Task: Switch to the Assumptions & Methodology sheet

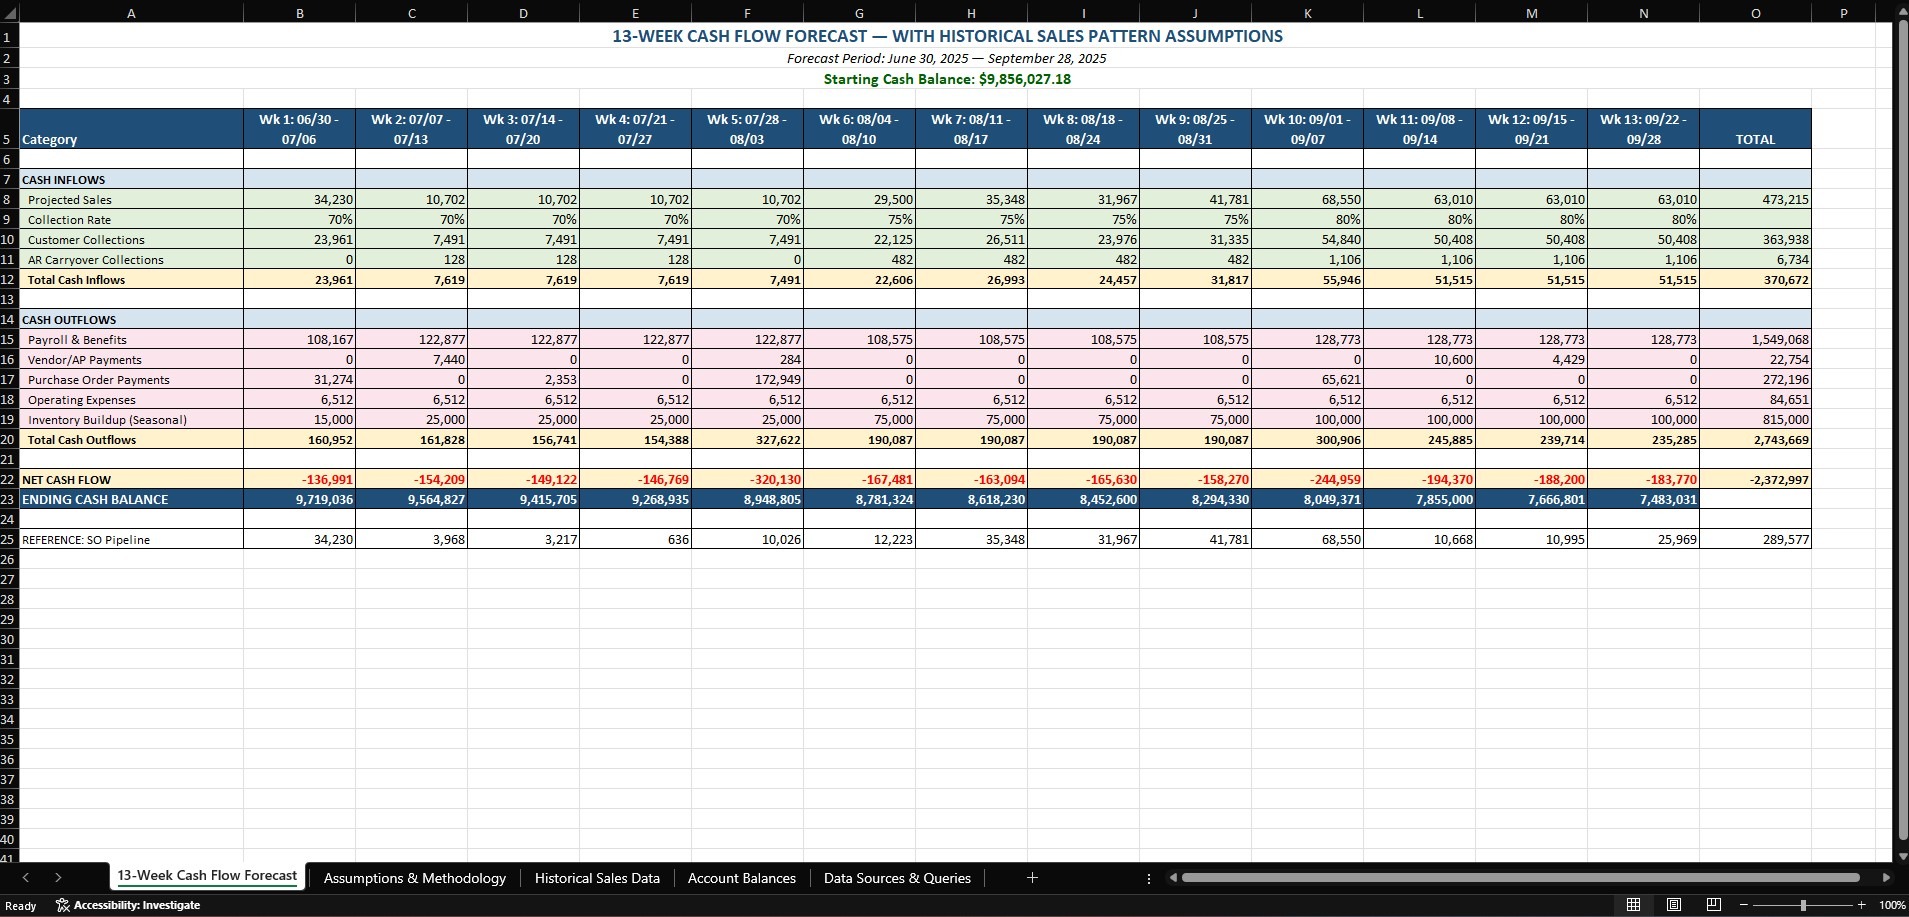Action: tap(413, 878)
